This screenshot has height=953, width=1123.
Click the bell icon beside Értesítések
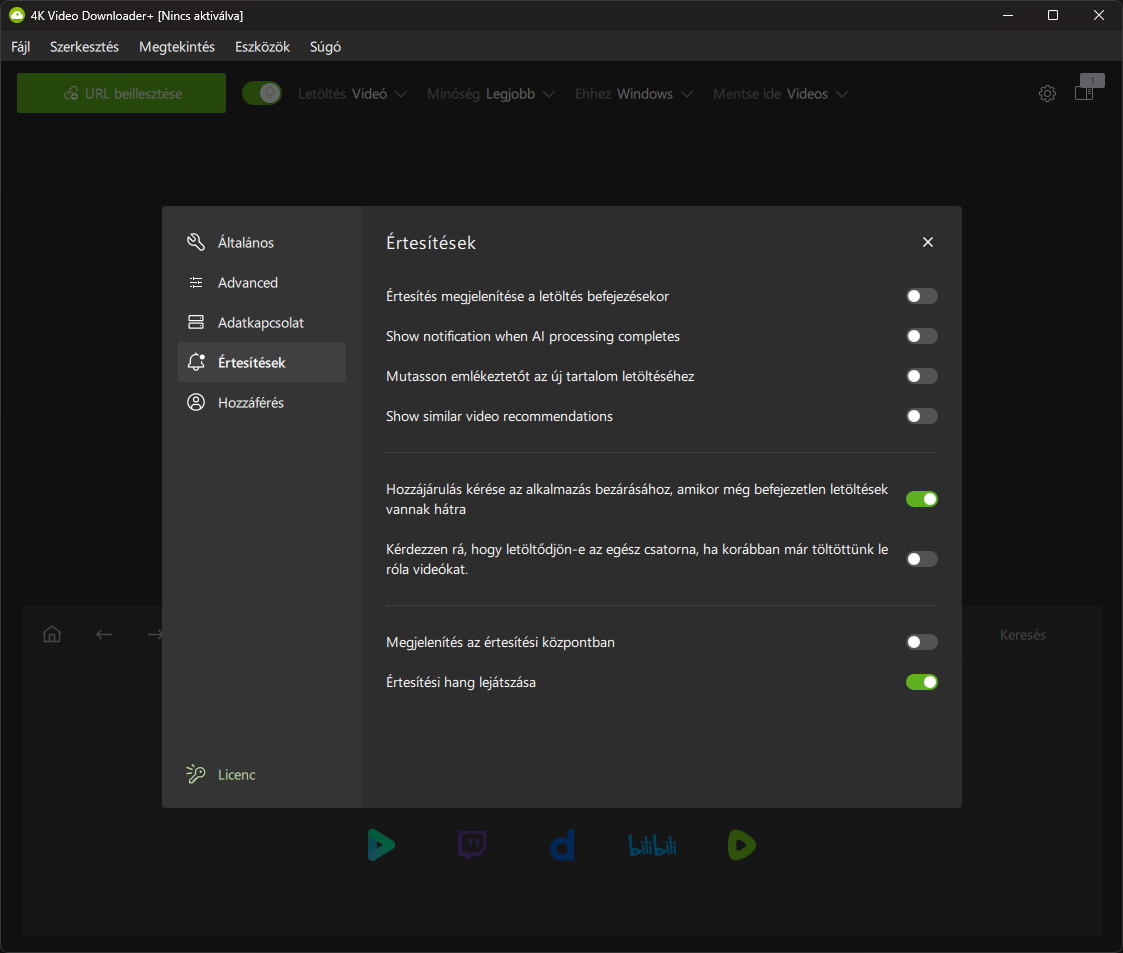(196, 362)
